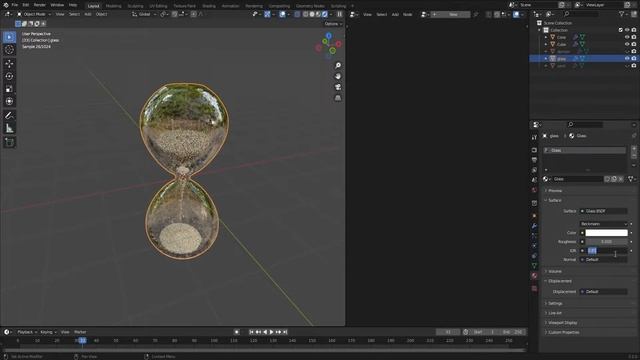
Task: Select the Glass material slot
Action: pyautogui.click(x=584, y=151)
